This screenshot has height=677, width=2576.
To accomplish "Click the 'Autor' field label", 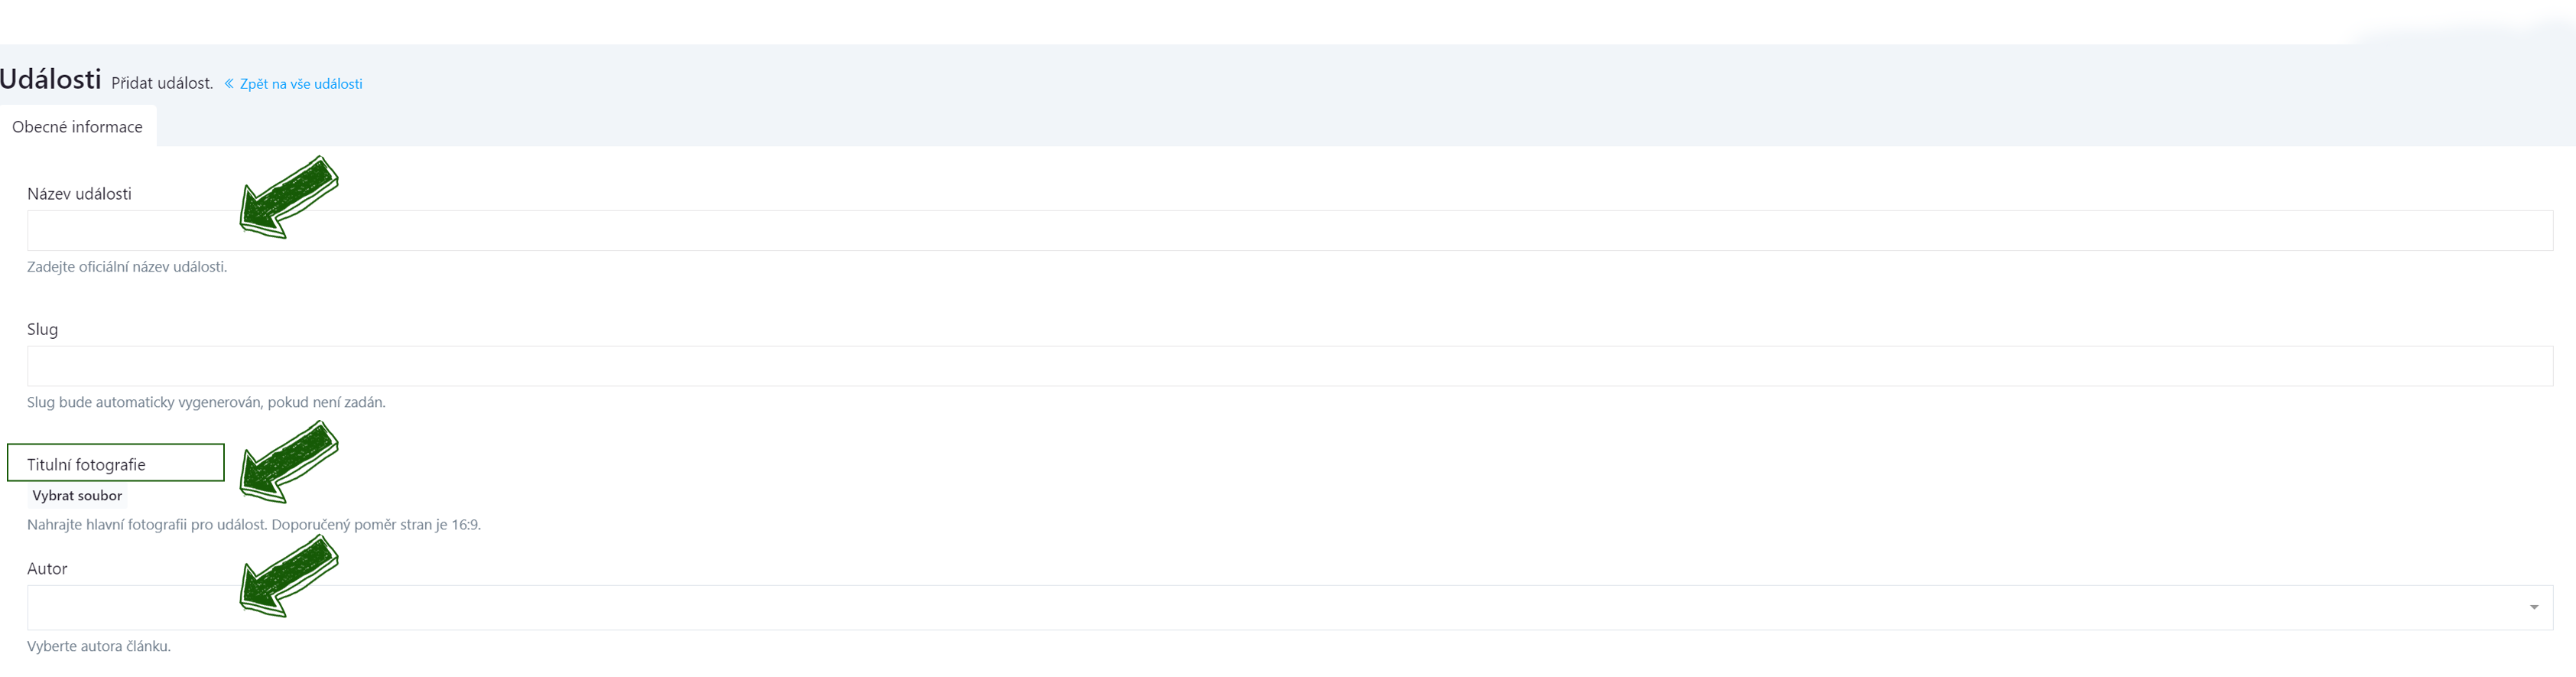I will 47,569.
